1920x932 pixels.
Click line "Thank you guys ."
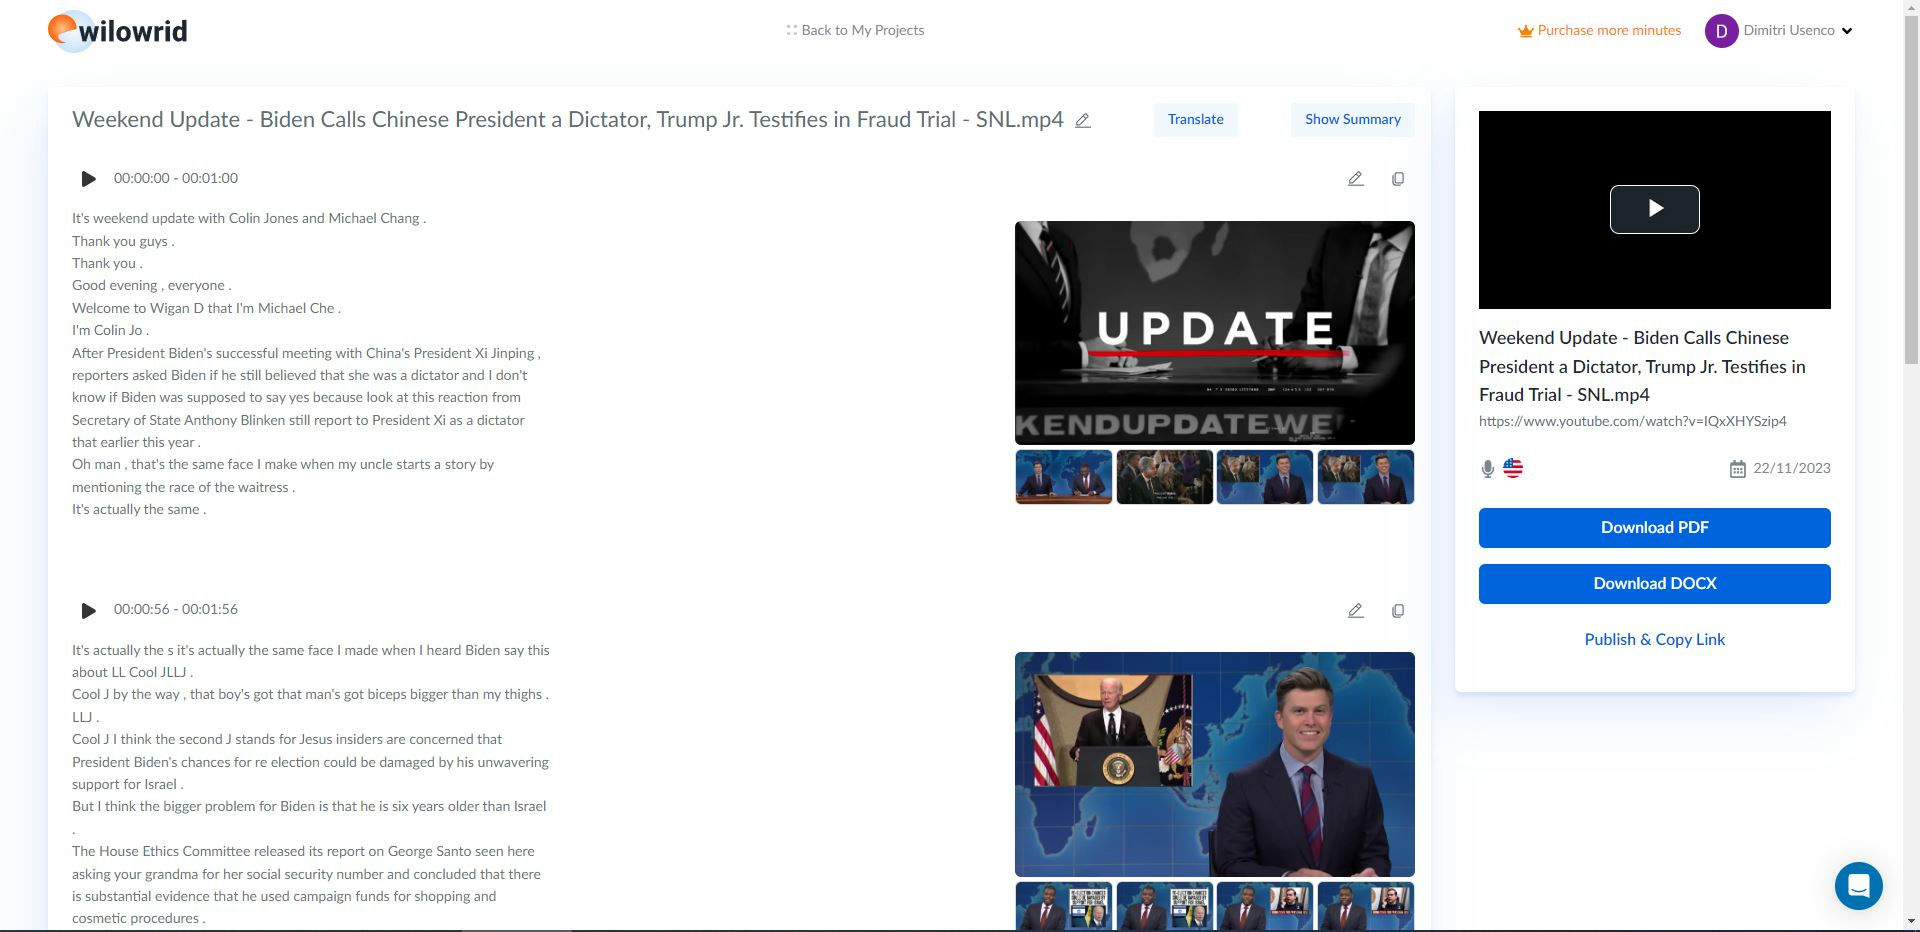pos(123,241)
